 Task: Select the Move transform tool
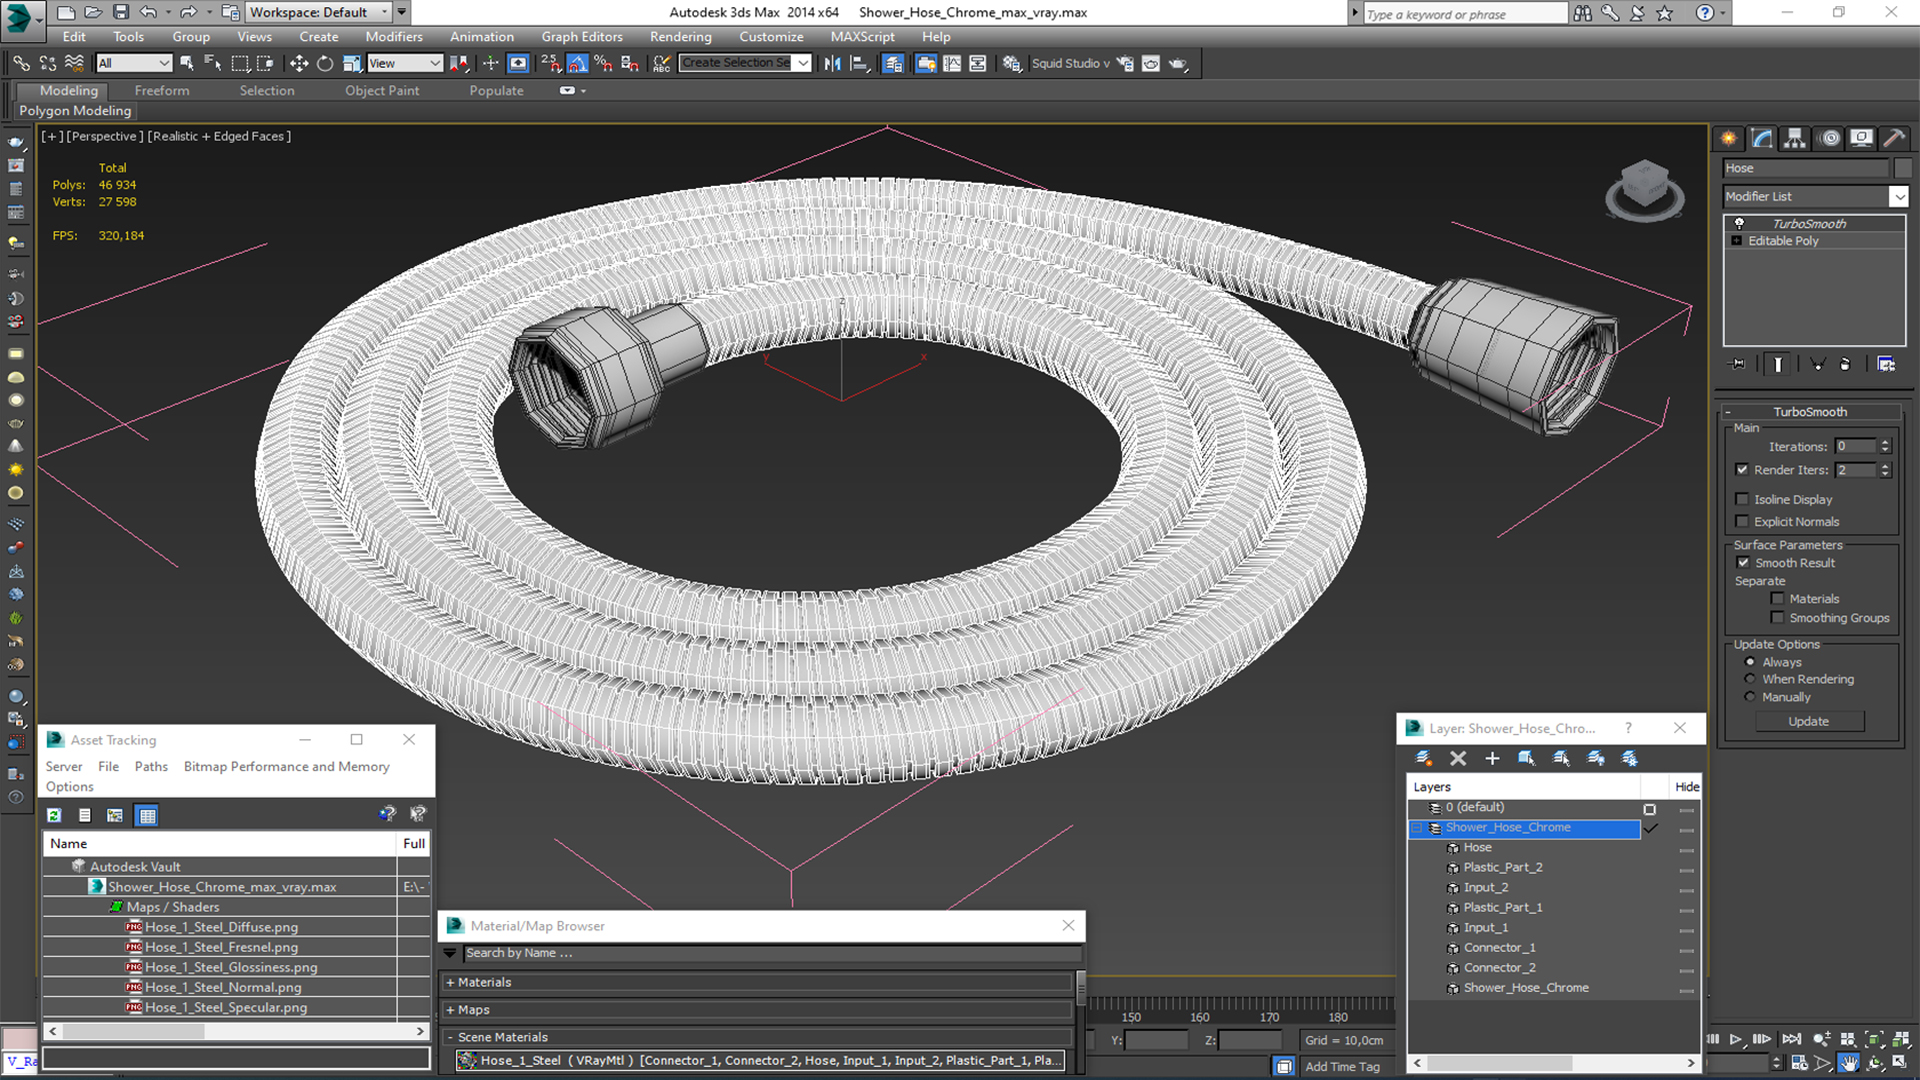point(298,63)
